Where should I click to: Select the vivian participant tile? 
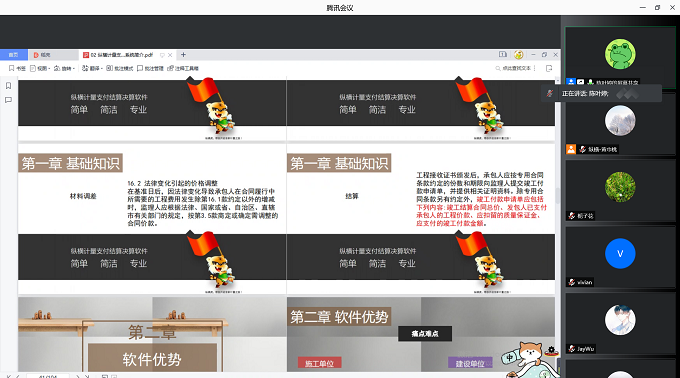coord(620,257)
